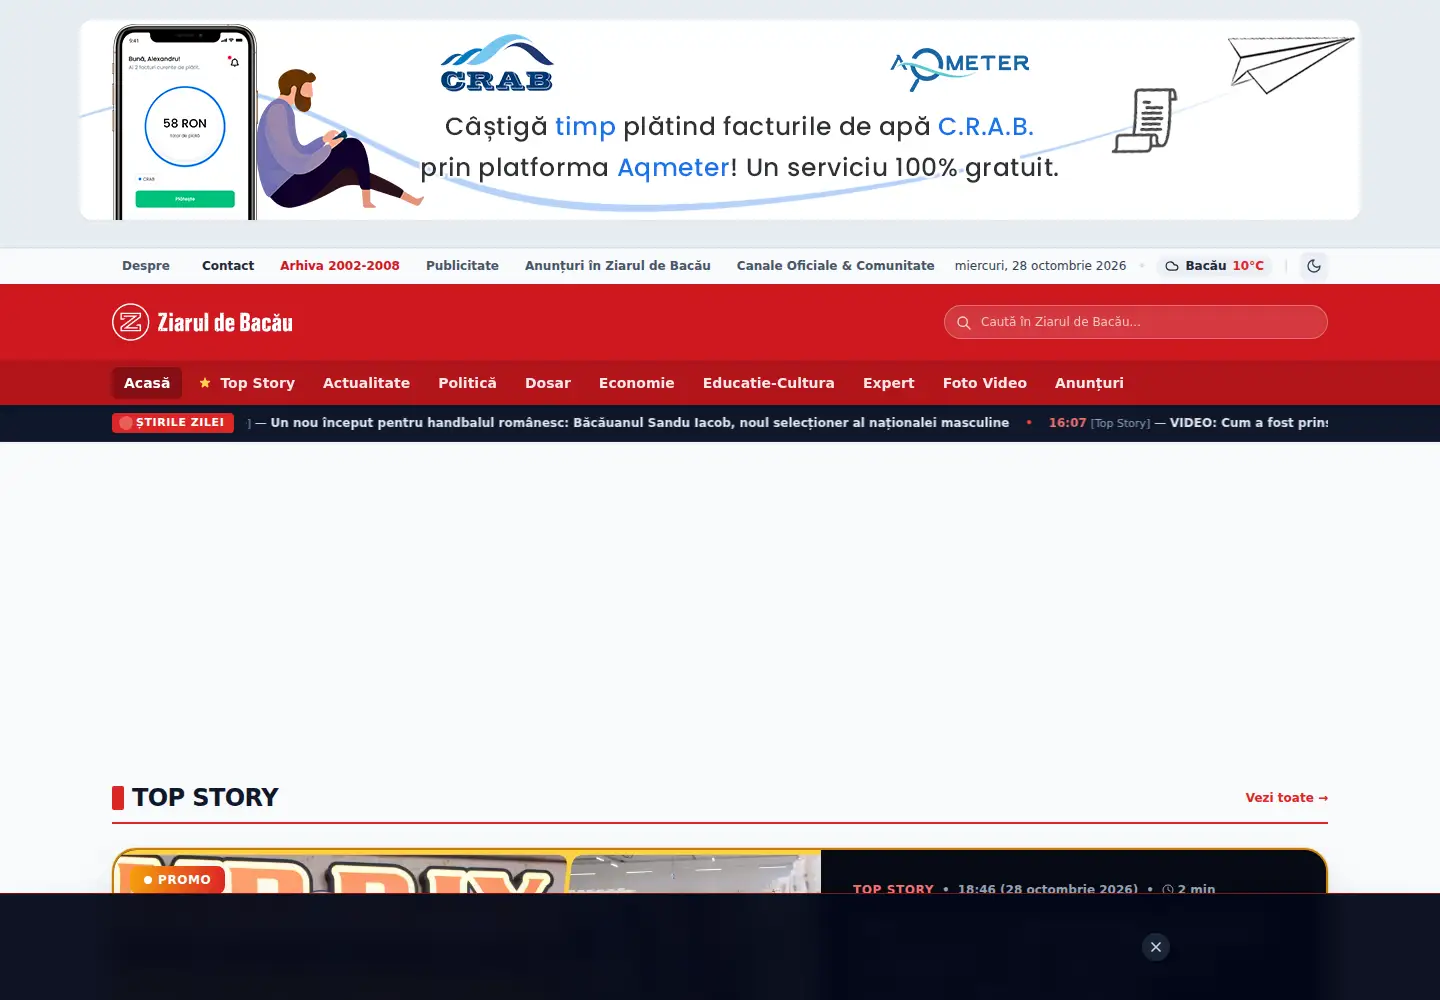Toggle dark mode with the moon icon
This screenshot has width=1440, height=1000.
coord(1314,266)
